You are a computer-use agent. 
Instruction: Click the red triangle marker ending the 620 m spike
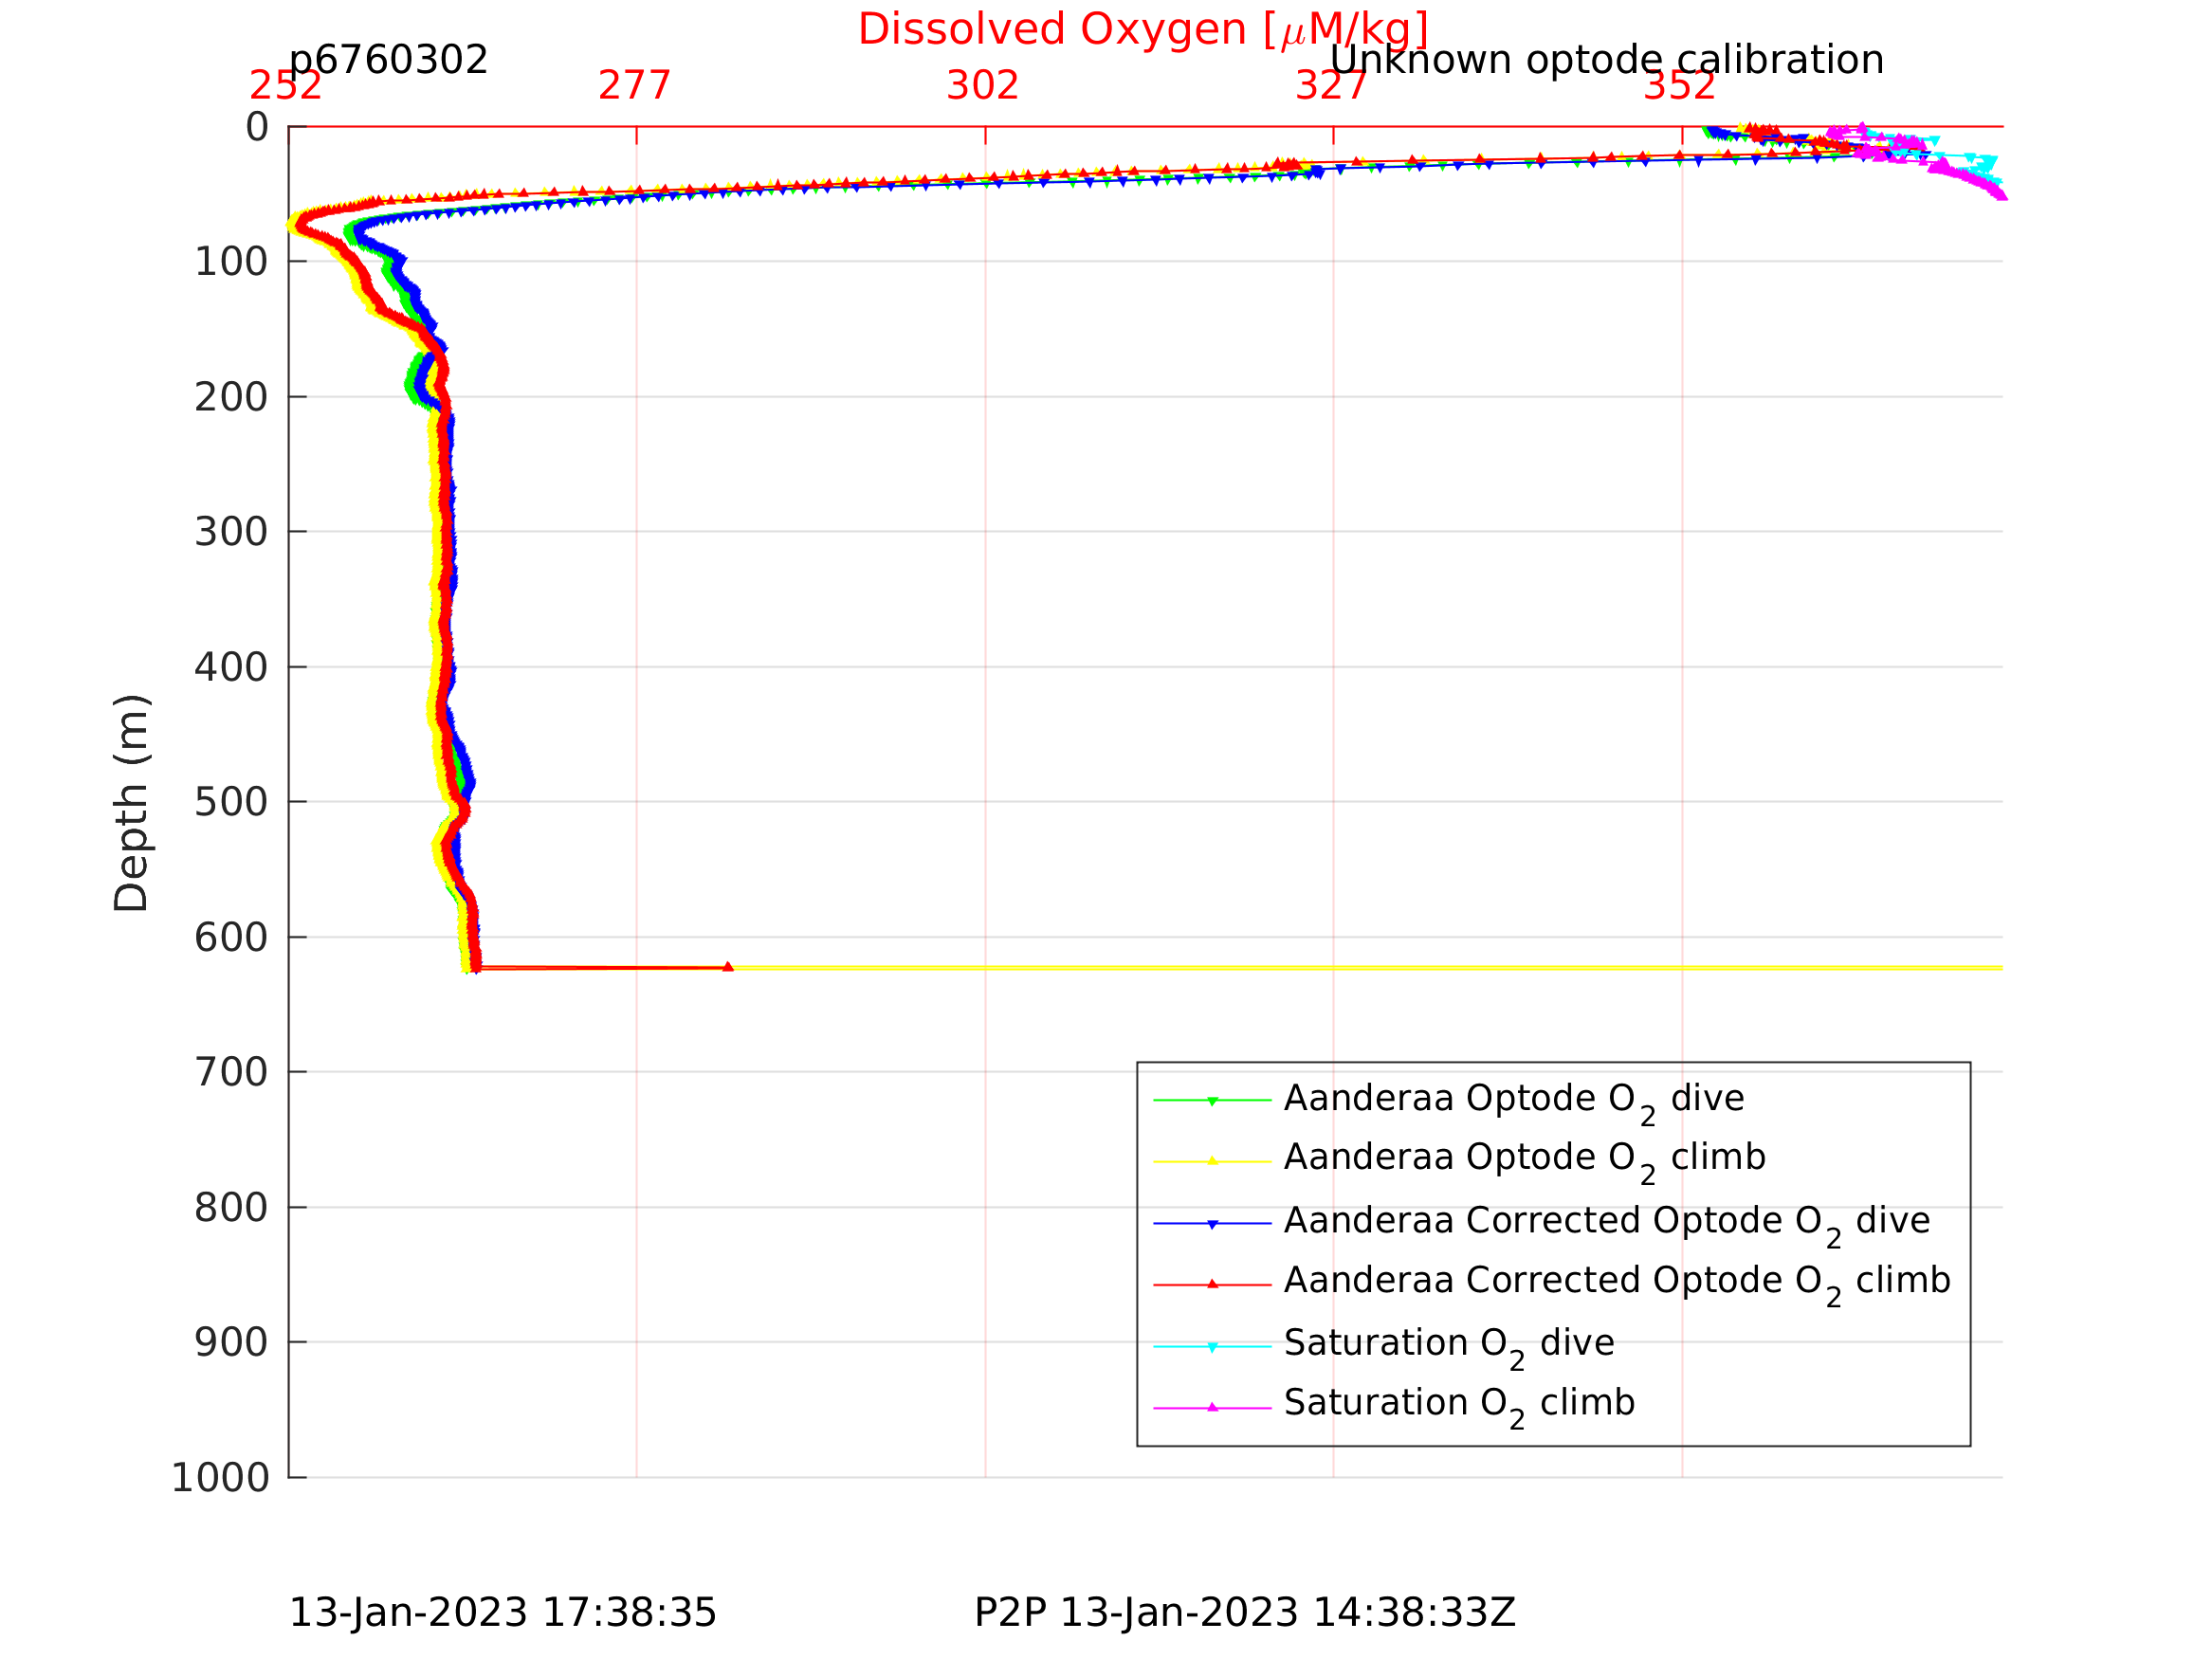[728, 967]
